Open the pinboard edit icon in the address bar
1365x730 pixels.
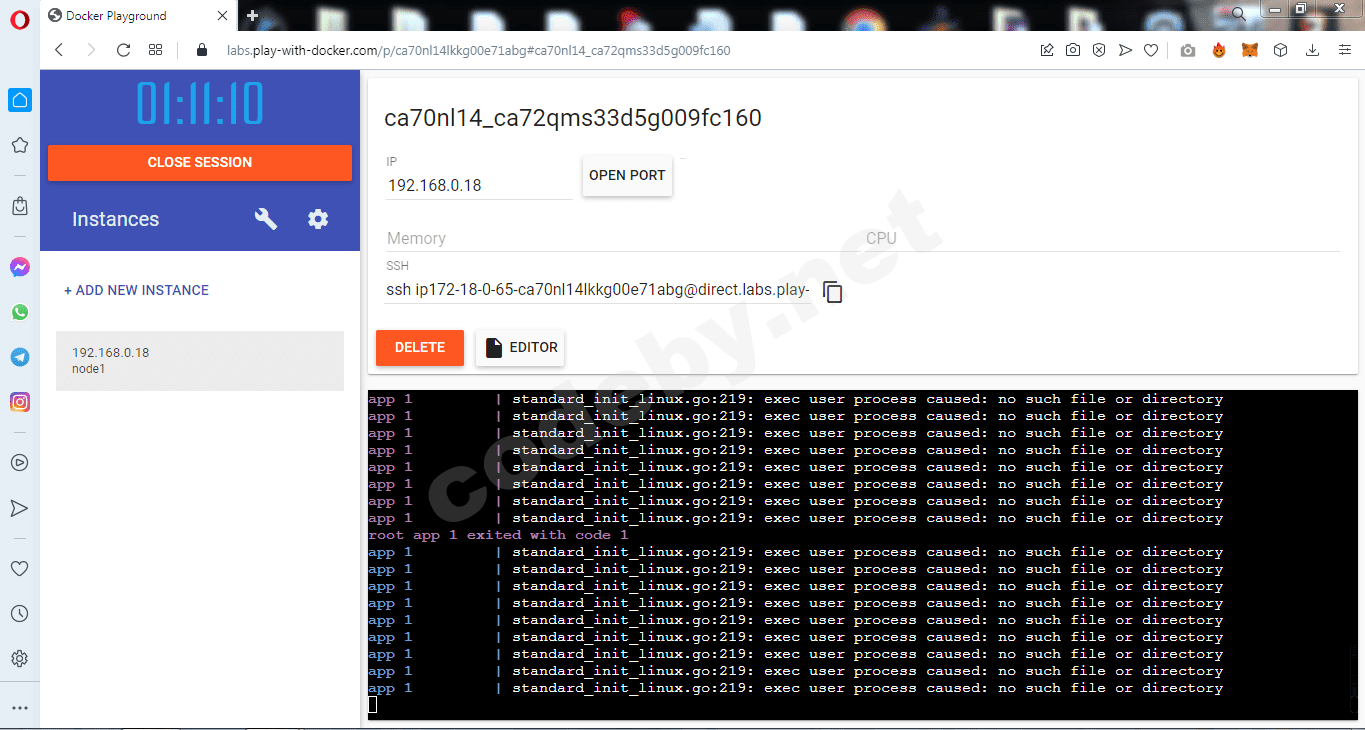(x=1047, y=50)
